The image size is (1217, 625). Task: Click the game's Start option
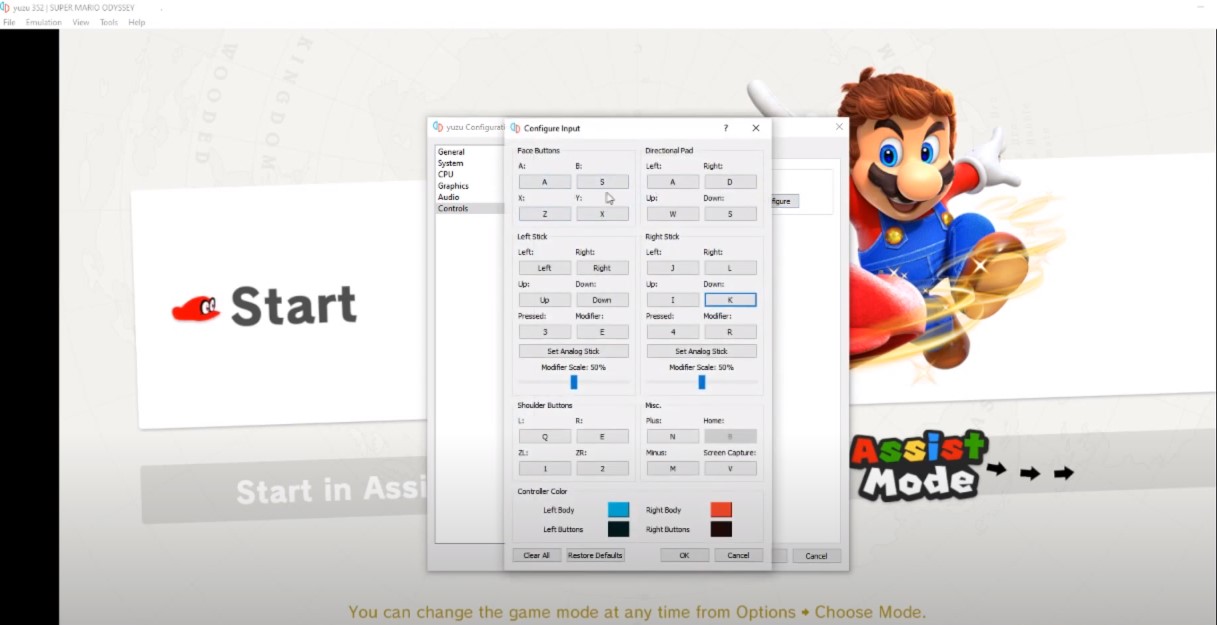(265, 306)
